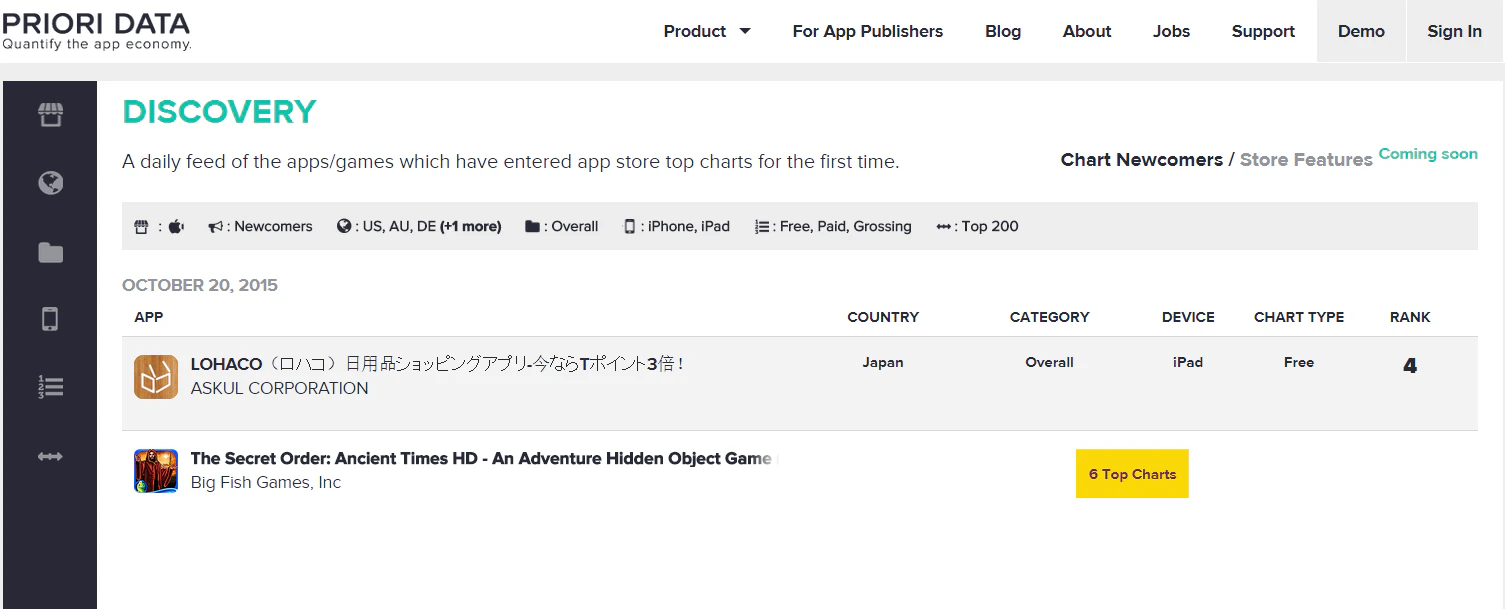Click the range icon beside Top 200
This screenshot has height=609, width=1505.
(x=943, y=227)
